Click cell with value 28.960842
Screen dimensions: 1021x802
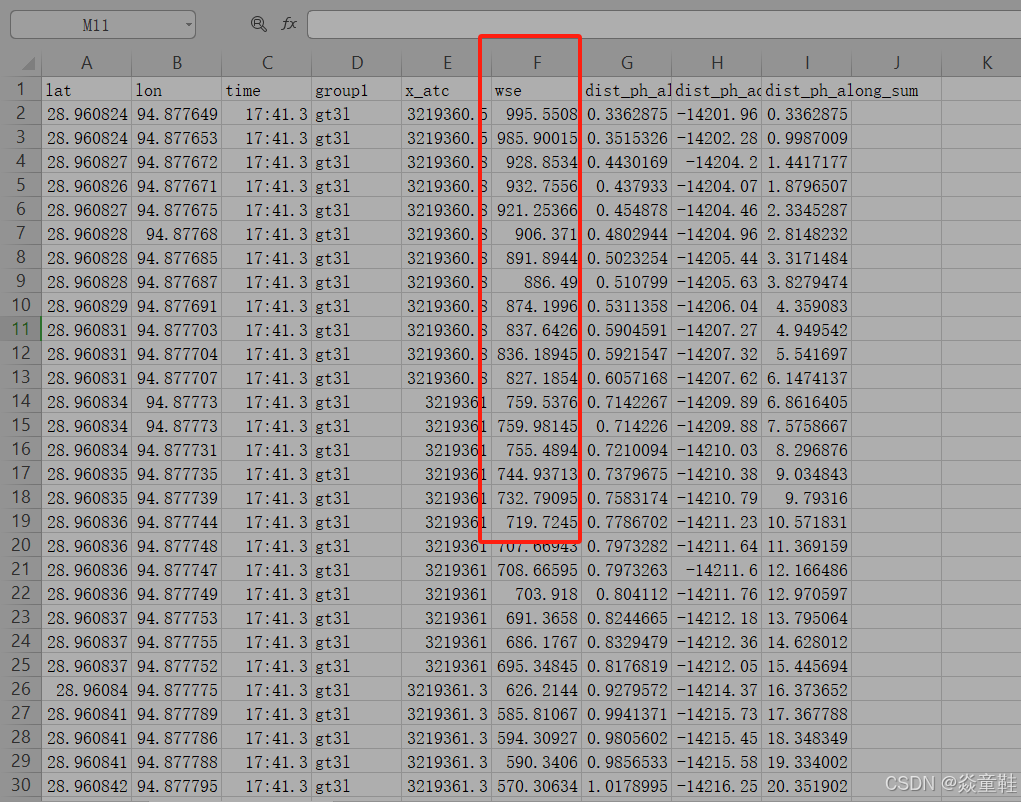click(87, 786)
